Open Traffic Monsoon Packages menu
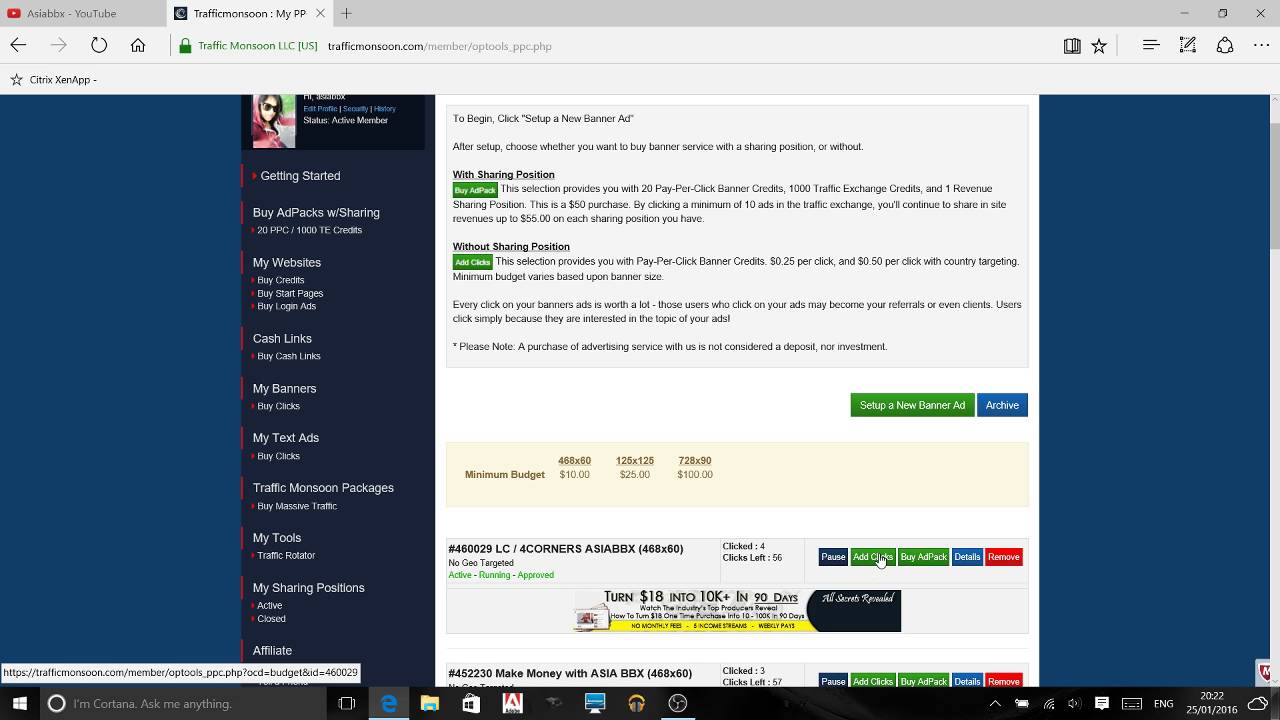Screen dimensions: 1280x720 [x=323, y=487]
